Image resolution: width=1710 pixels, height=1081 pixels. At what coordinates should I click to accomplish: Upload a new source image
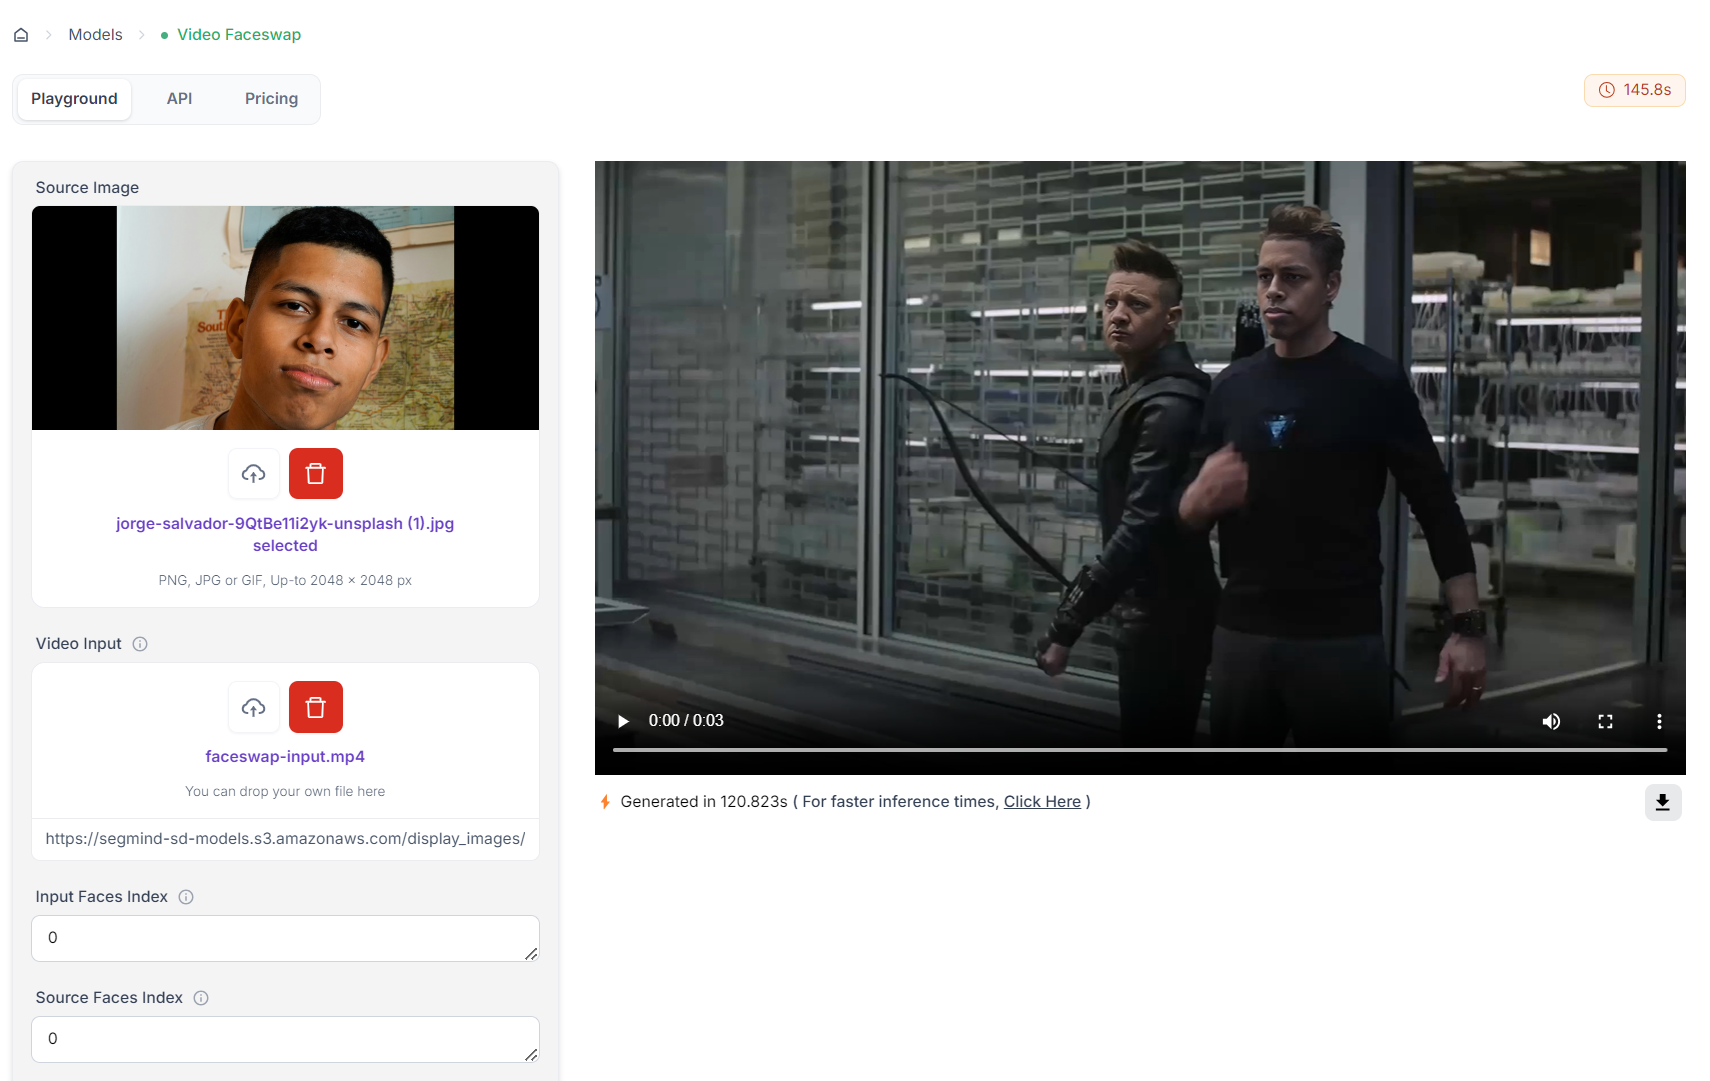point(254,474)
